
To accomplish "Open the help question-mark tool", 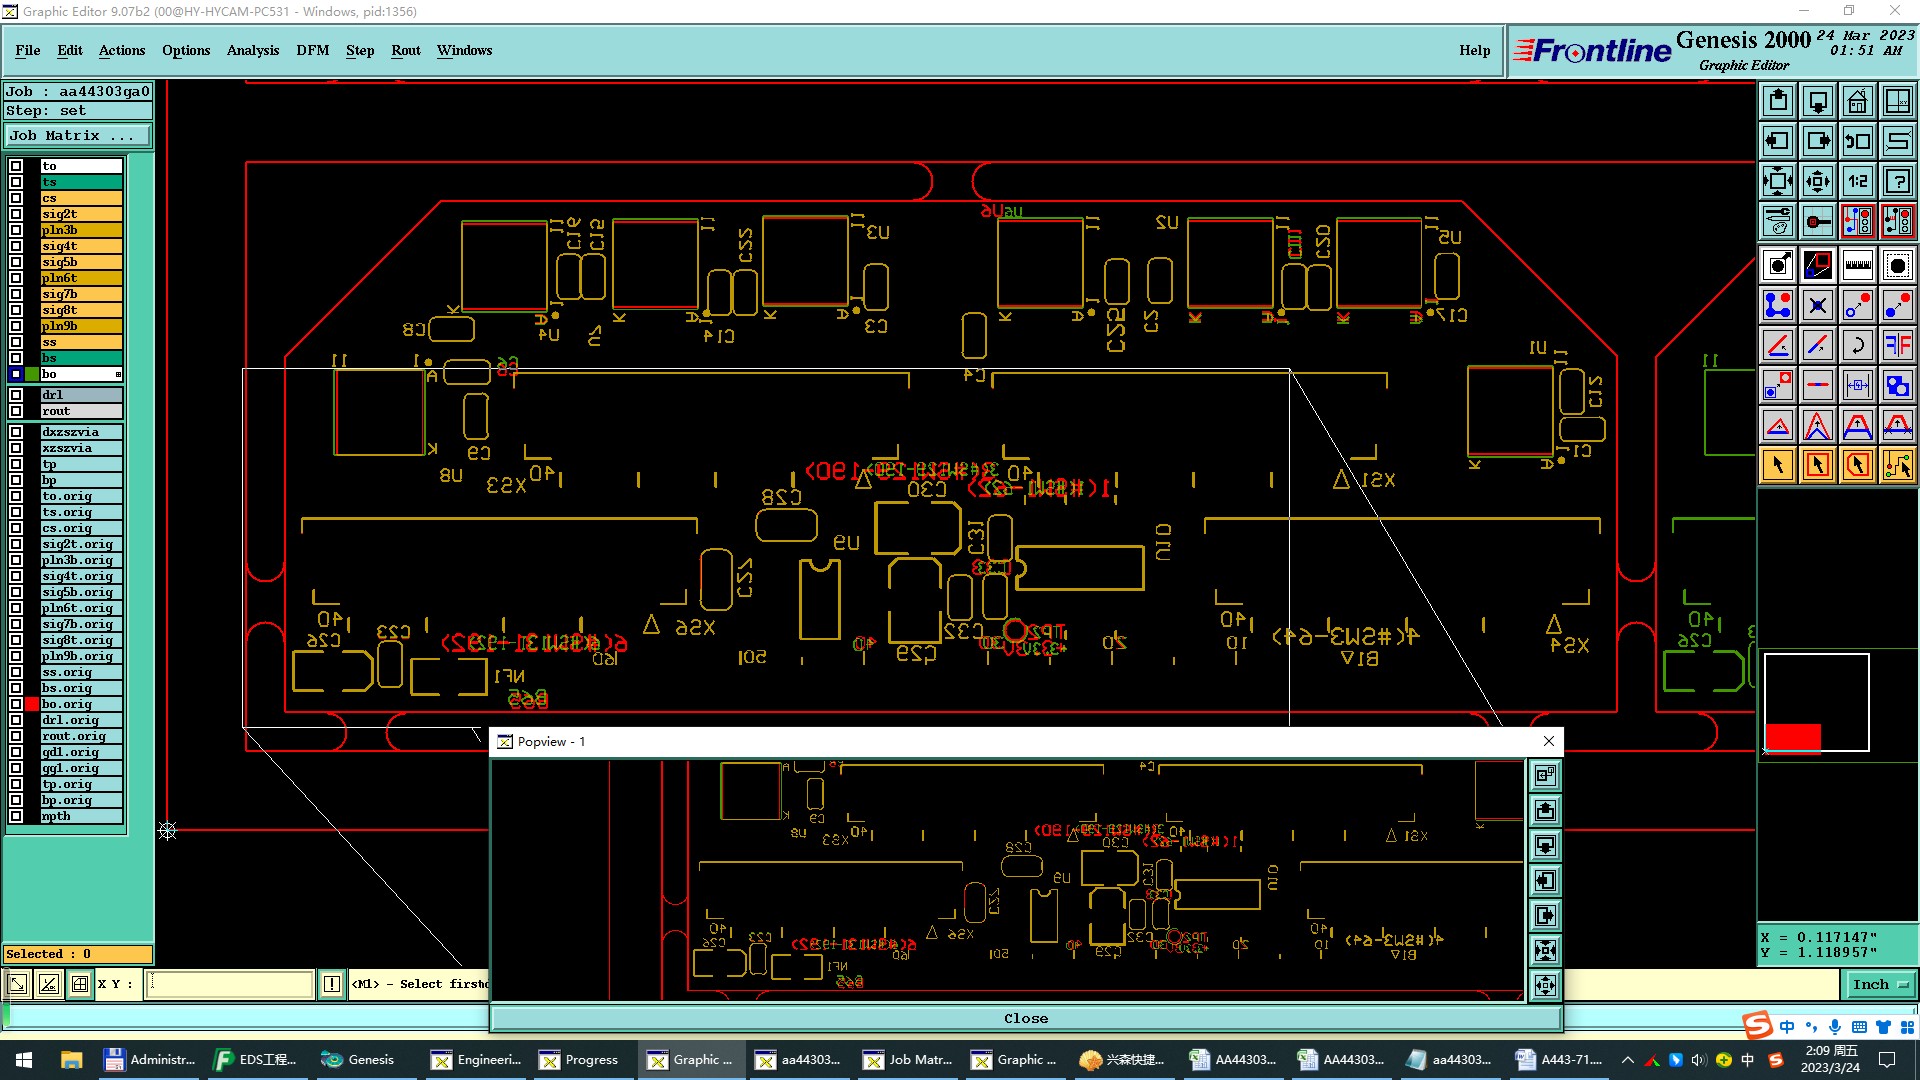I will [x=1897, y=181].
